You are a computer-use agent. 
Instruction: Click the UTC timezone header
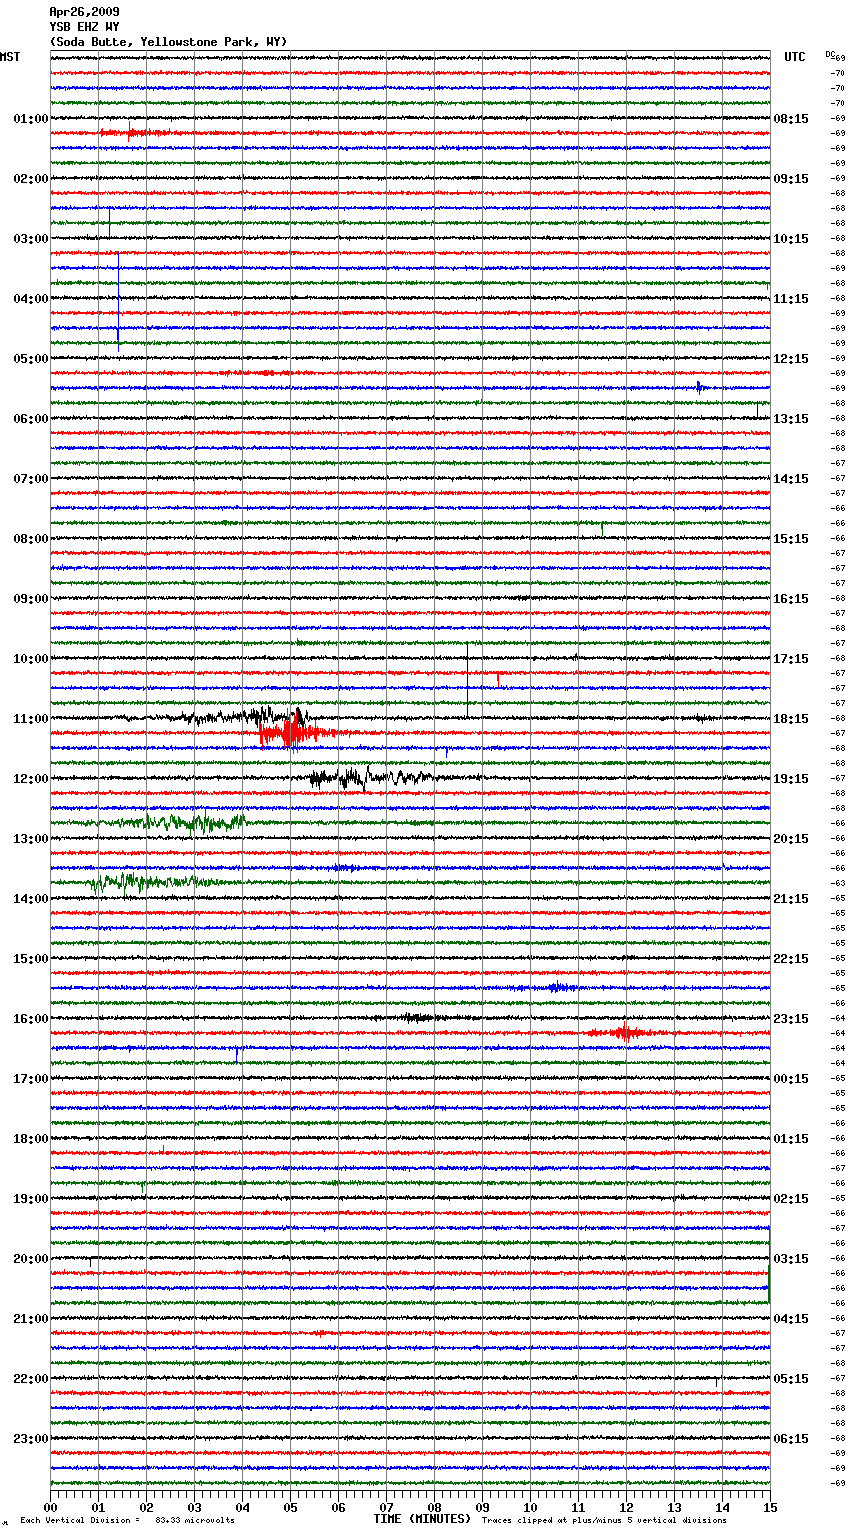795,57
